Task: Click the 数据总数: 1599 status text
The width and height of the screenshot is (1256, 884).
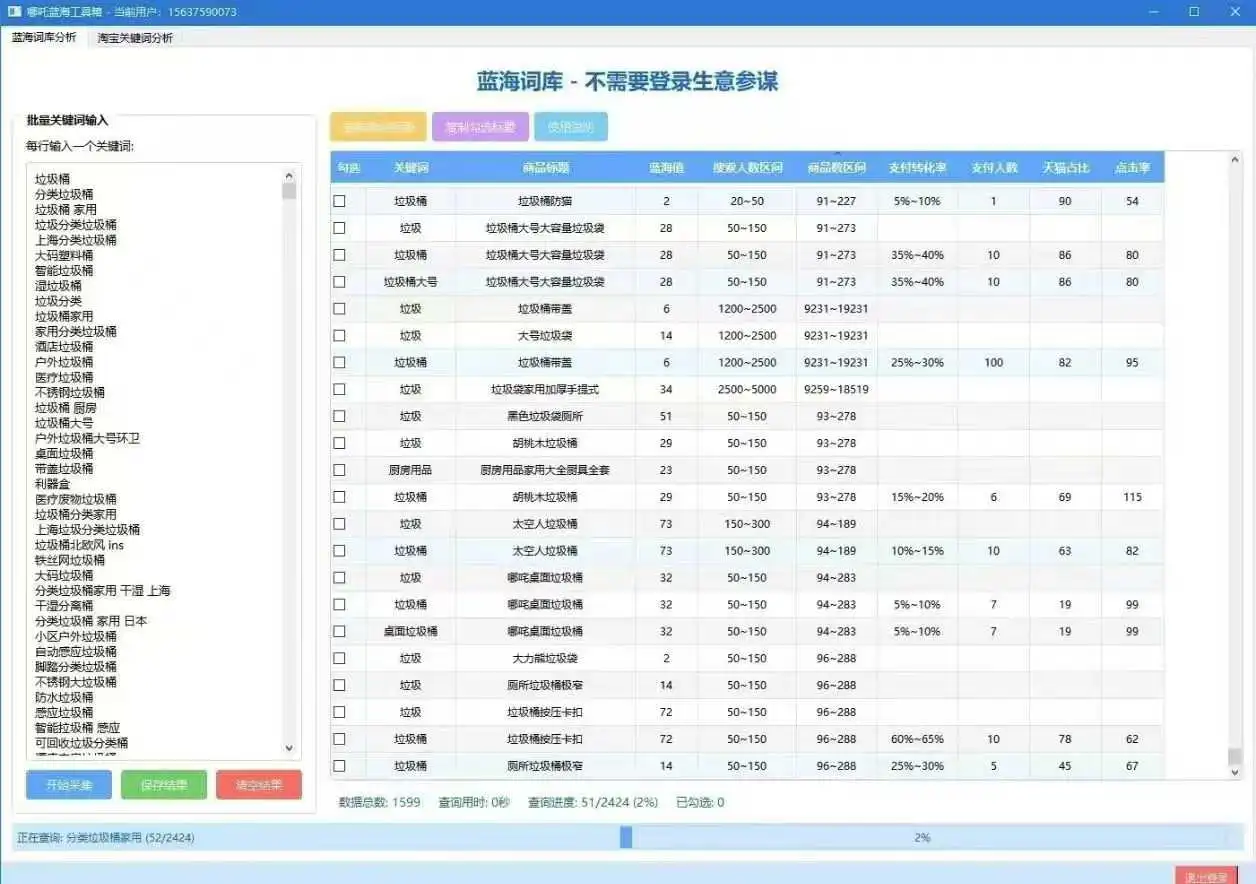Action: [x=379, y=802]
